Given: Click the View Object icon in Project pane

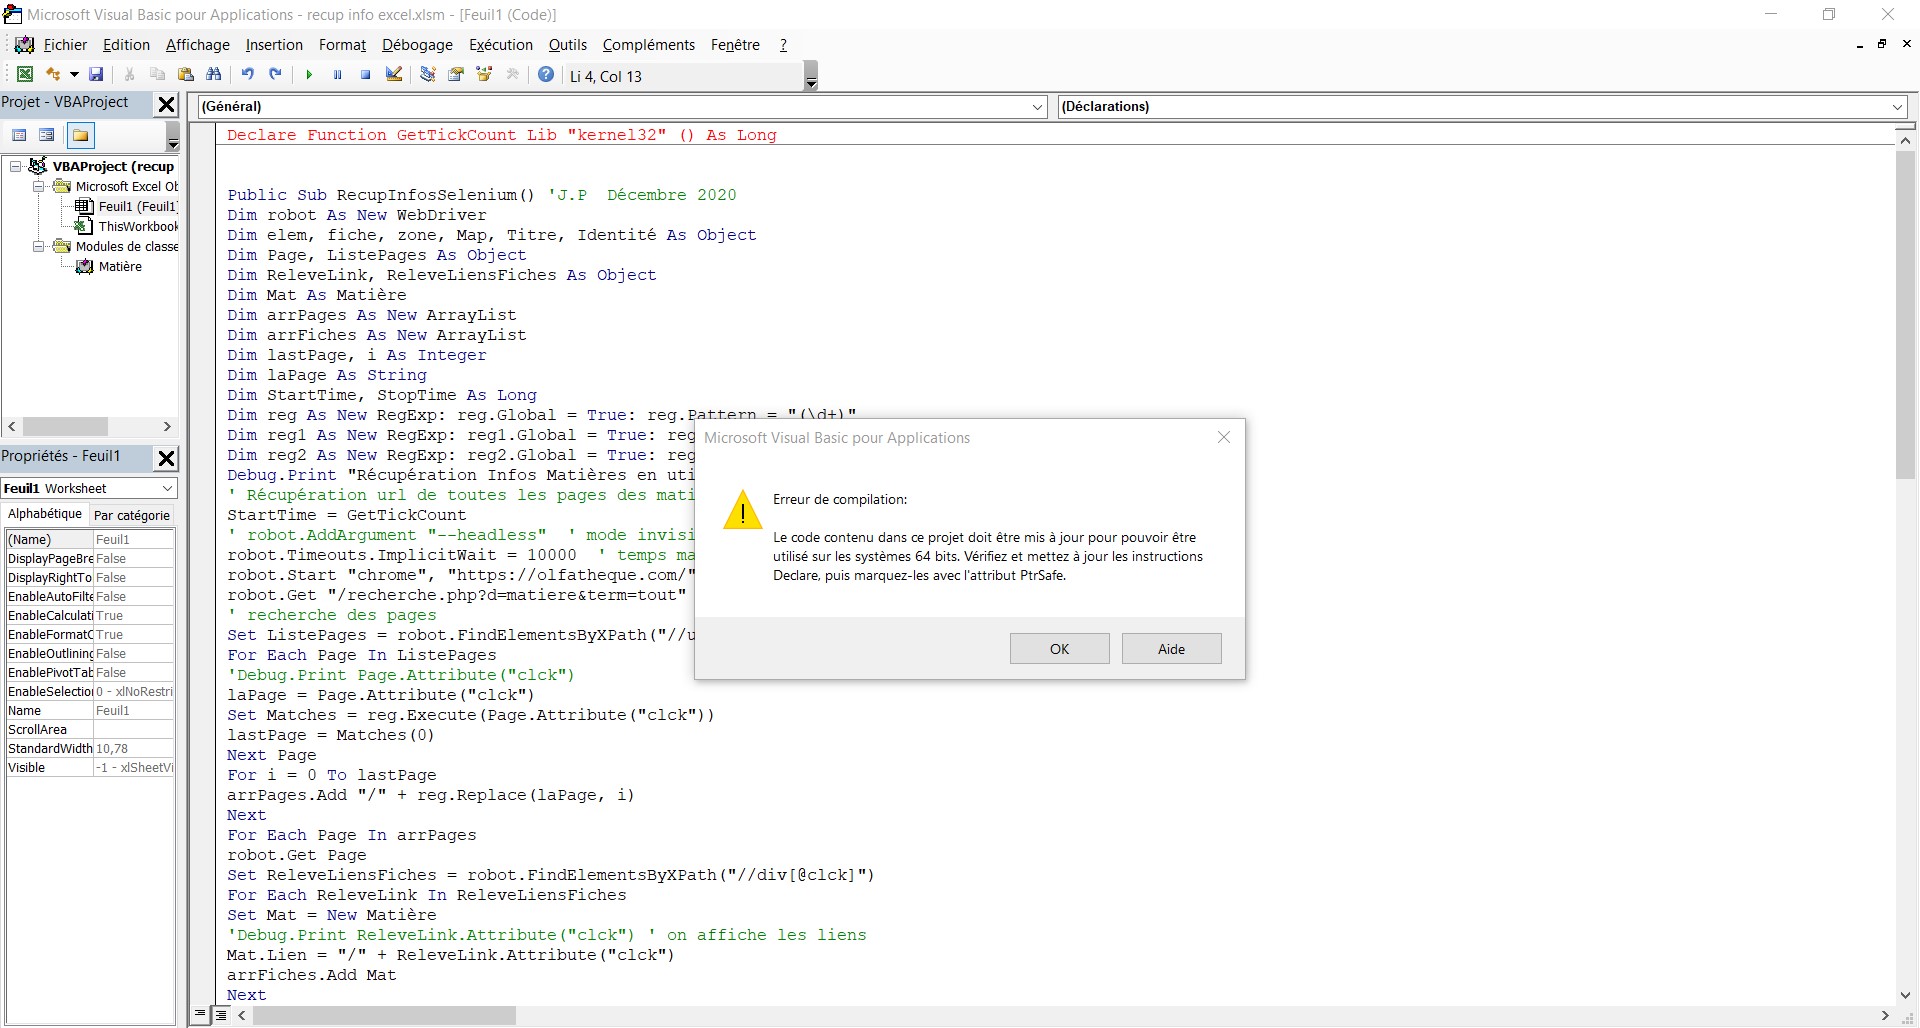Looking at the screenshot, I should click(47, 135).
